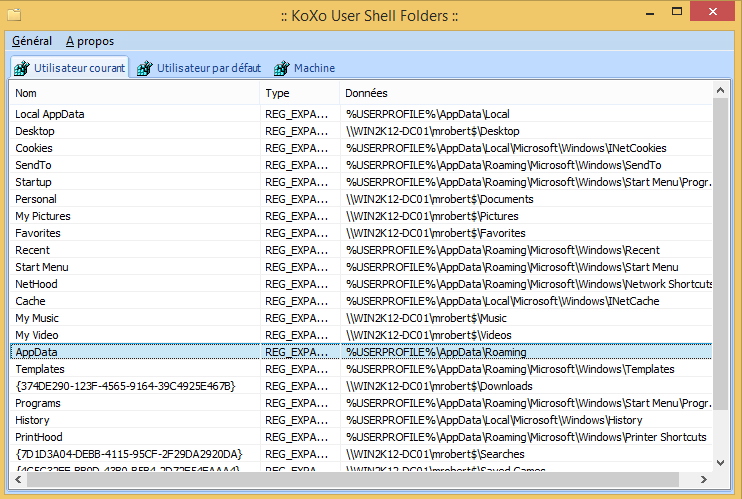Sort by the Données column header
This screenshot has height=499, width=742.
(526, 93)
